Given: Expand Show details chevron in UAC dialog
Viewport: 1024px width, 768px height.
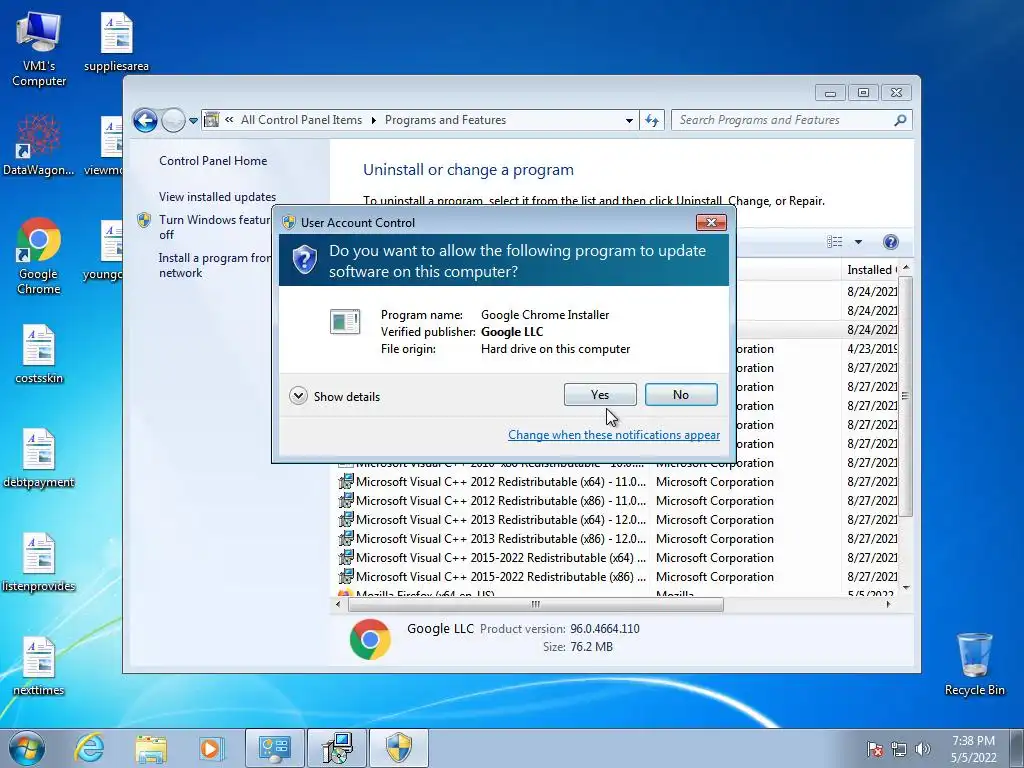Looking at the screenshot, I should (x=298, y=396).
